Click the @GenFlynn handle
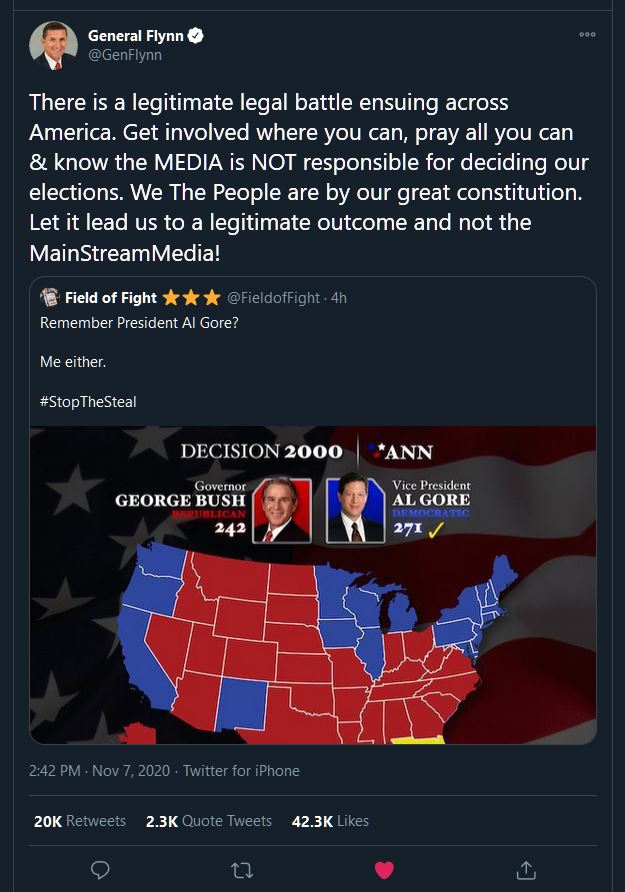Viewport: 625px width, 892px height. 125,55
